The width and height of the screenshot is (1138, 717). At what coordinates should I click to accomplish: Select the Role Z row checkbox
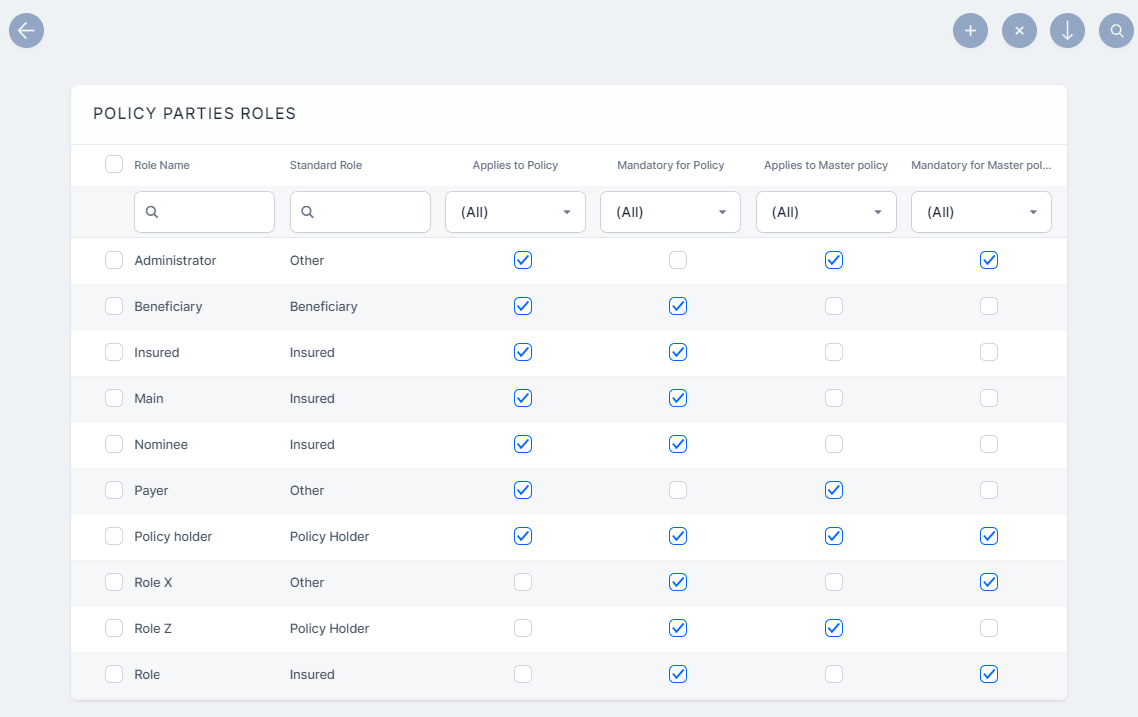pyautogui.click(x=114, y=628)
